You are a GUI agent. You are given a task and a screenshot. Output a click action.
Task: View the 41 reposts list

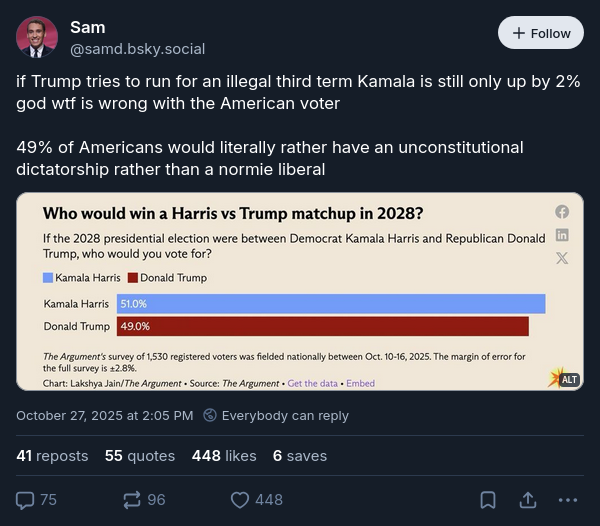[52, 455]
